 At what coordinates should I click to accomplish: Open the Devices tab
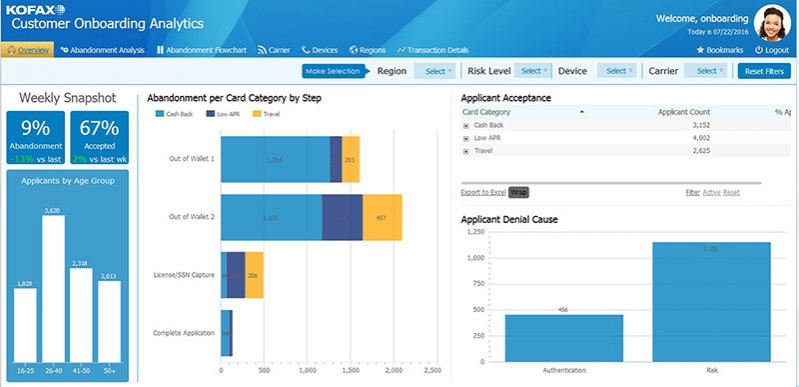tap(319, 50)
